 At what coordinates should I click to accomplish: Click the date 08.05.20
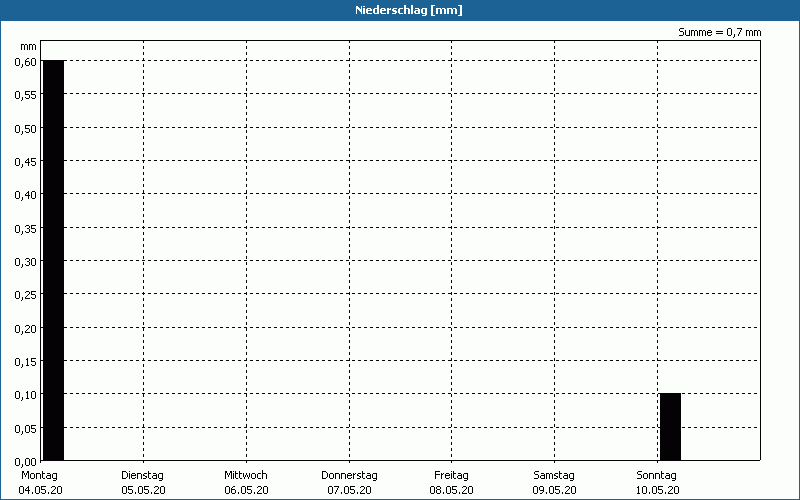point(452,490)
